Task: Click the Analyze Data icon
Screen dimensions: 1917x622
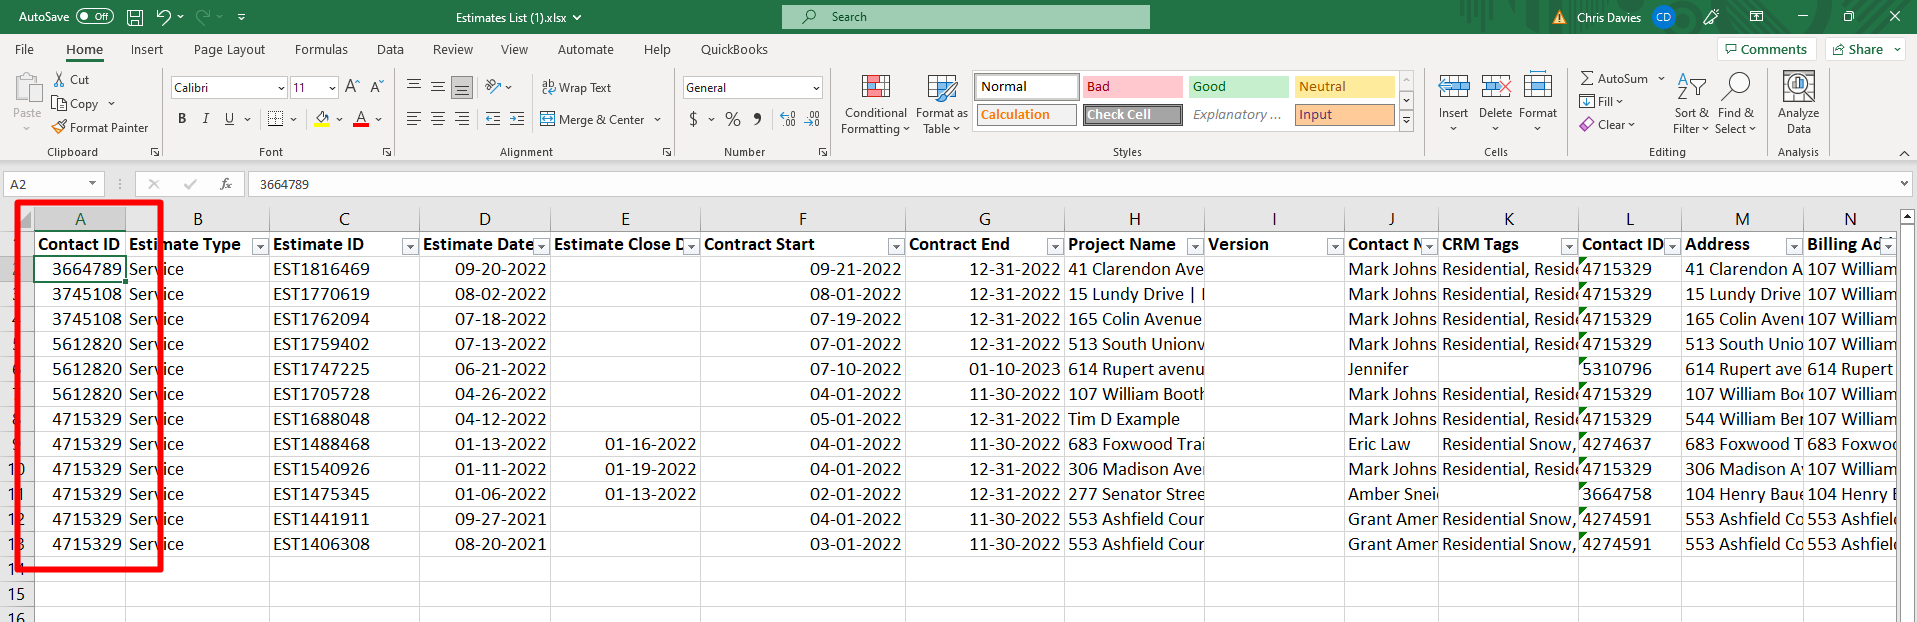Action: pyautogui.click(x=1798, y=88)
